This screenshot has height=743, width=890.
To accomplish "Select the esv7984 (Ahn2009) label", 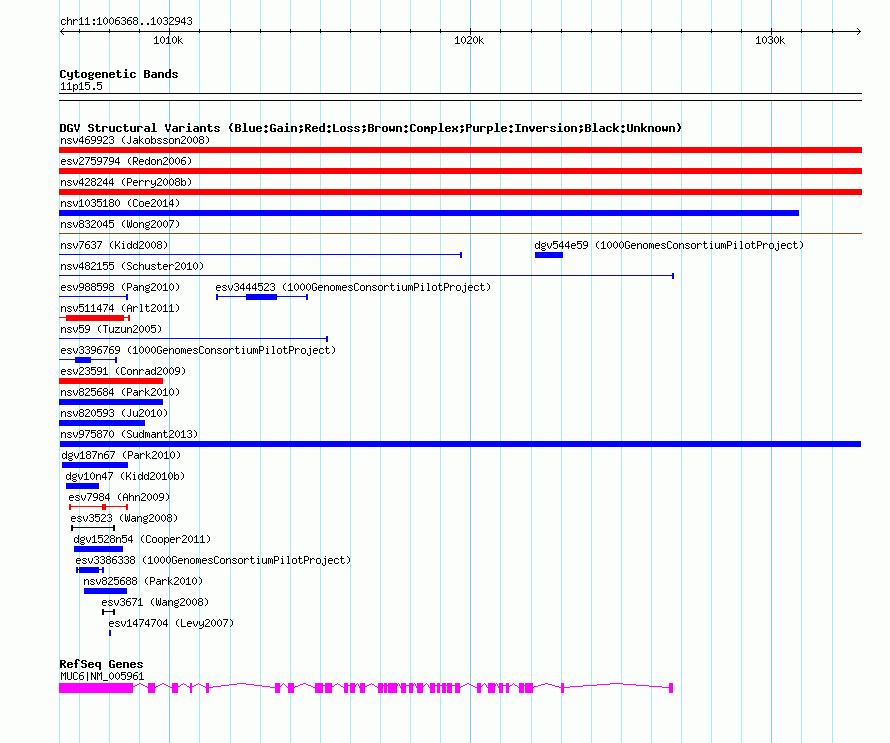I will click(119, 497).
